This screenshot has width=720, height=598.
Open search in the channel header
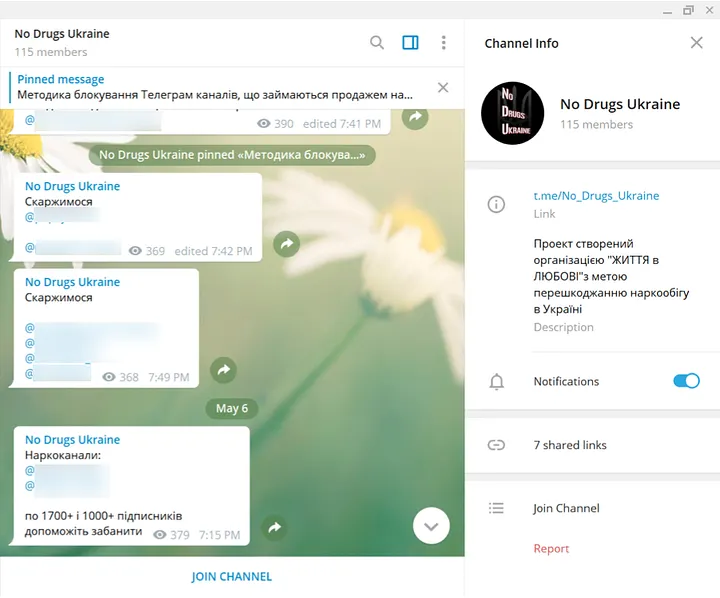377,42
